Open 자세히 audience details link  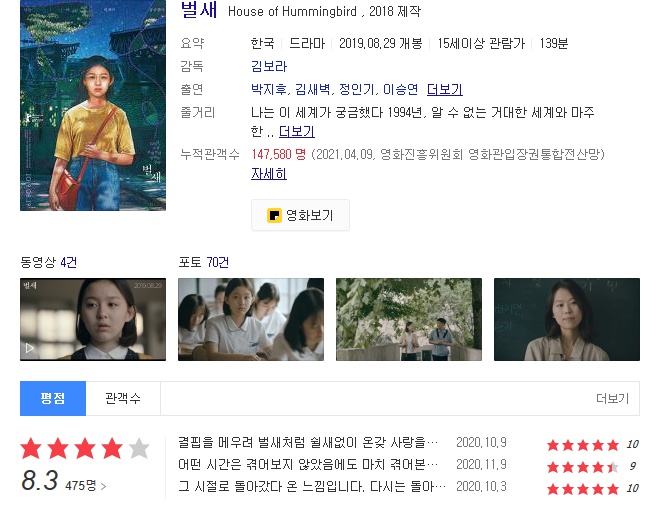[x=269, y=173]
